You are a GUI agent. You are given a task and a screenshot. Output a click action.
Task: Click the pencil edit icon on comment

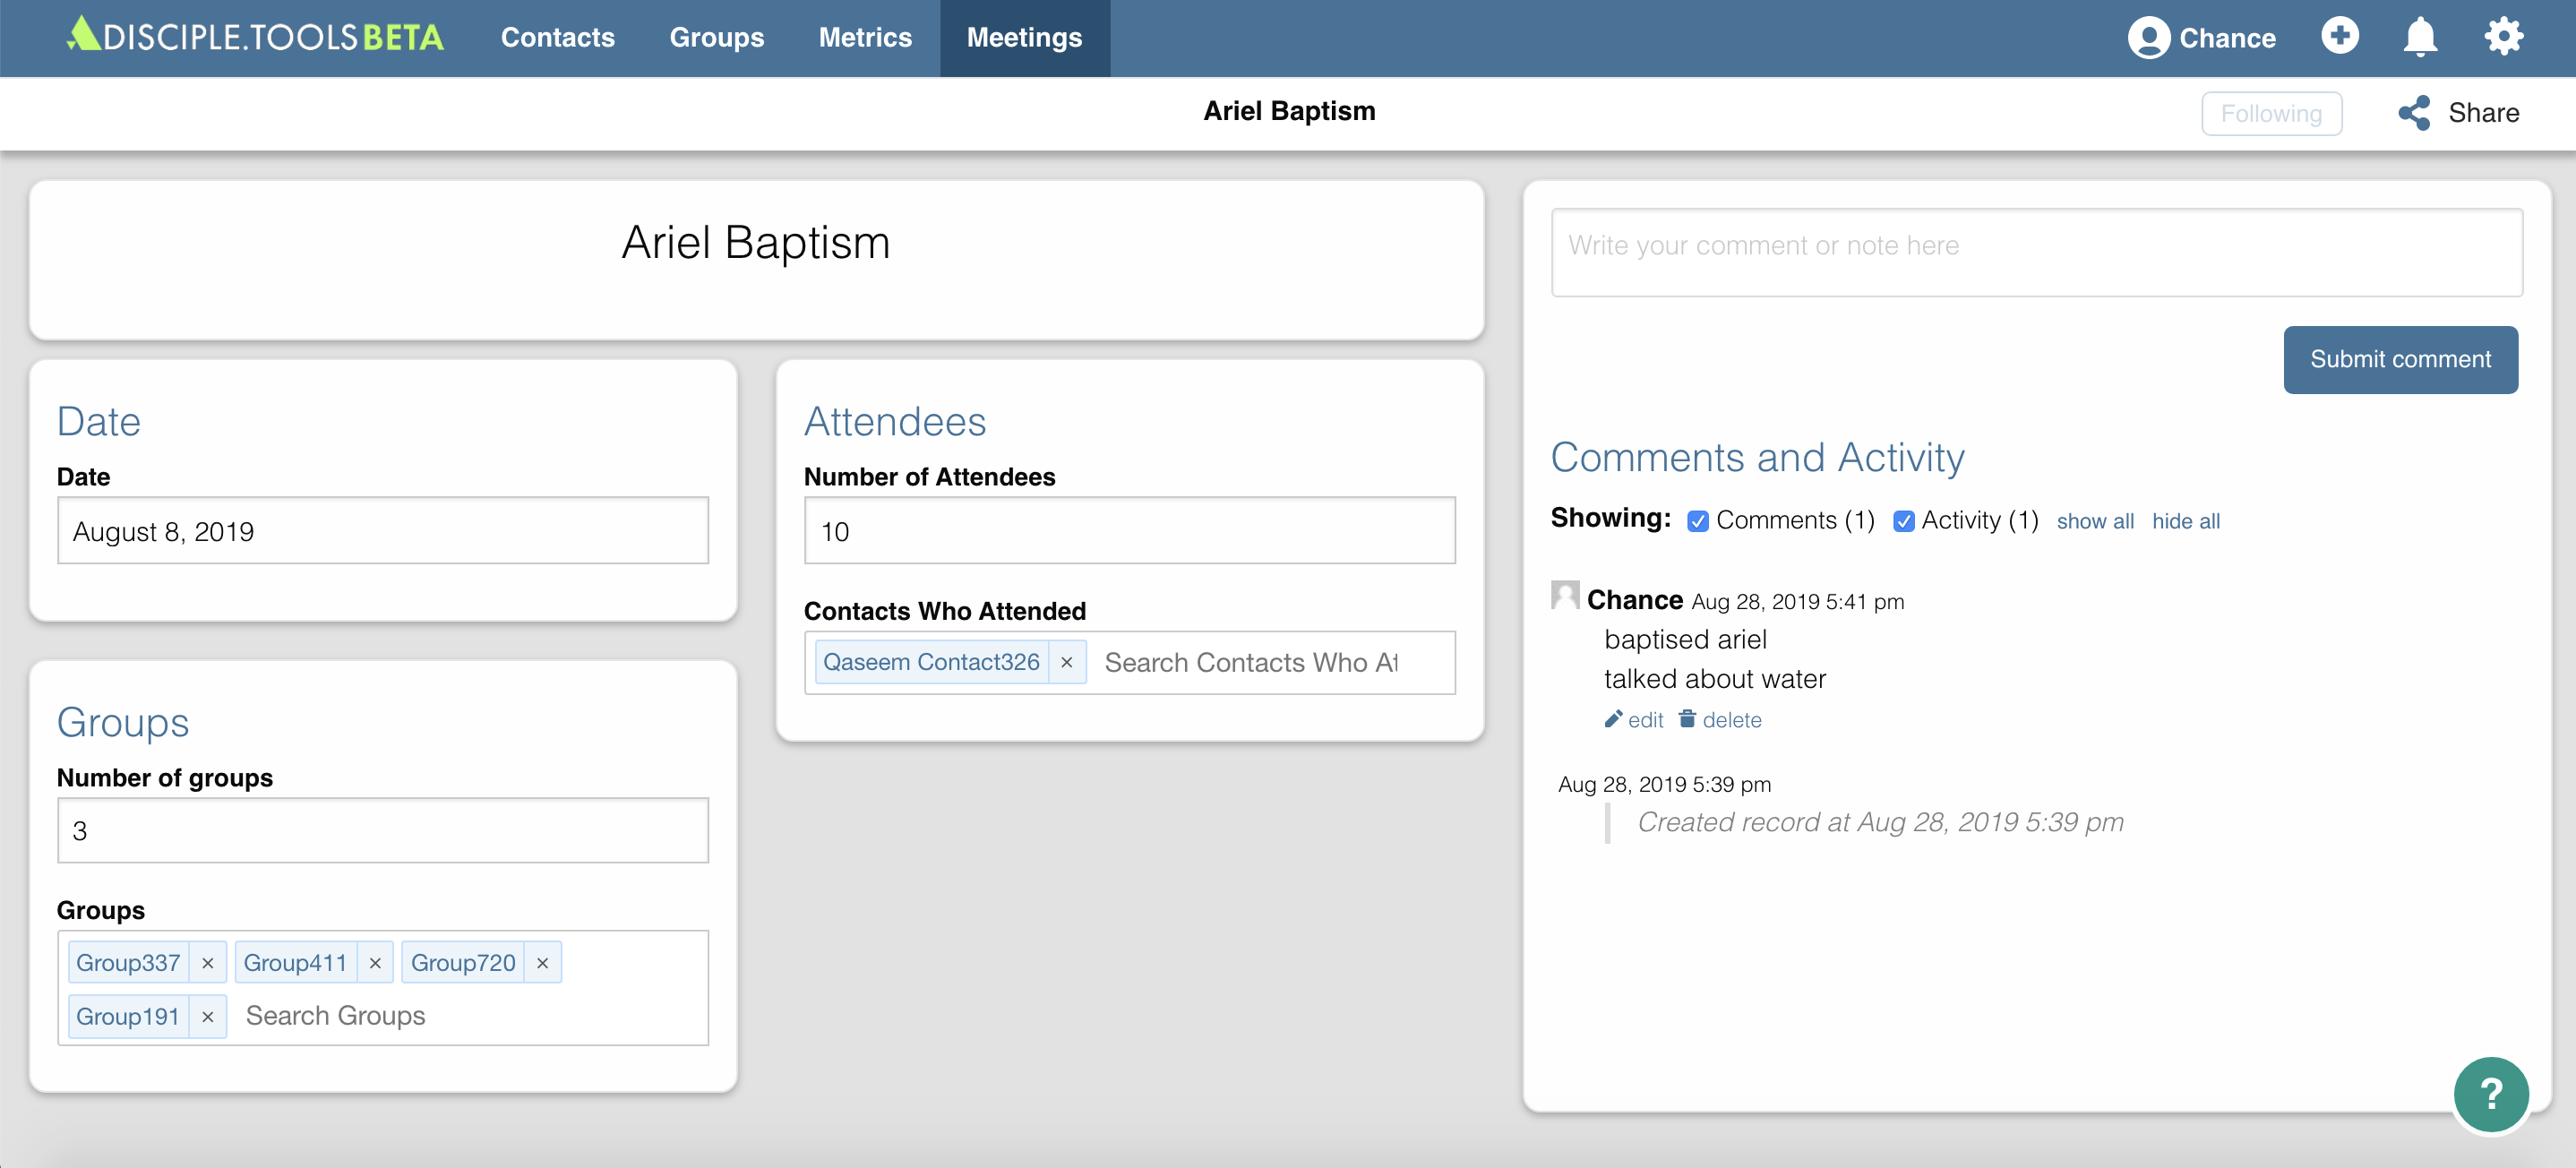point(1612,719)
